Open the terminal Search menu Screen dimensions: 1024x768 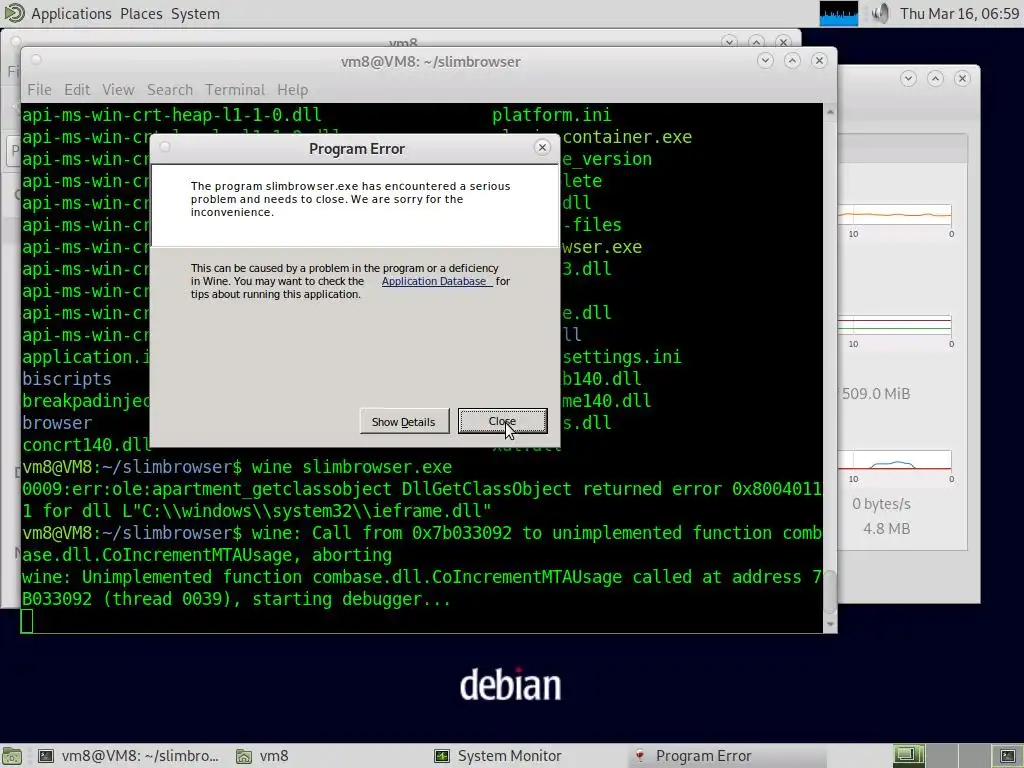(170, 89)
